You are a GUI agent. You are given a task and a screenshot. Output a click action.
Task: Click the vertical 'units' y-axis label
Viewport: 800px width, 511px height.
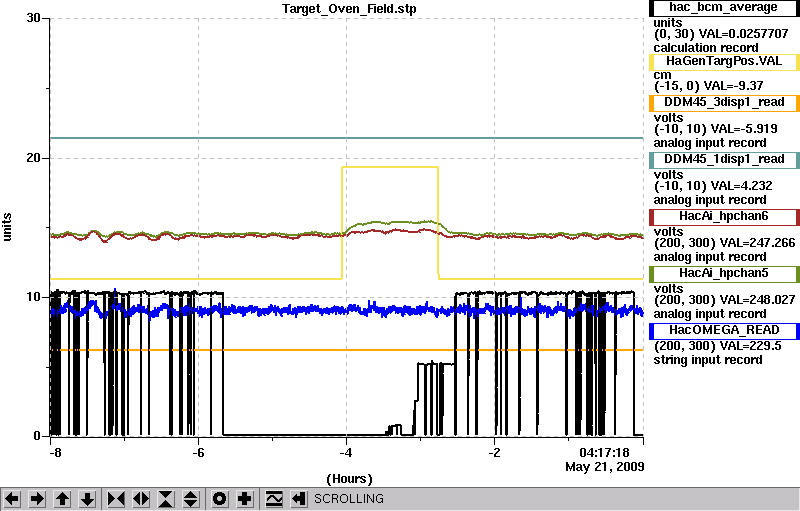tap(7, 227)
